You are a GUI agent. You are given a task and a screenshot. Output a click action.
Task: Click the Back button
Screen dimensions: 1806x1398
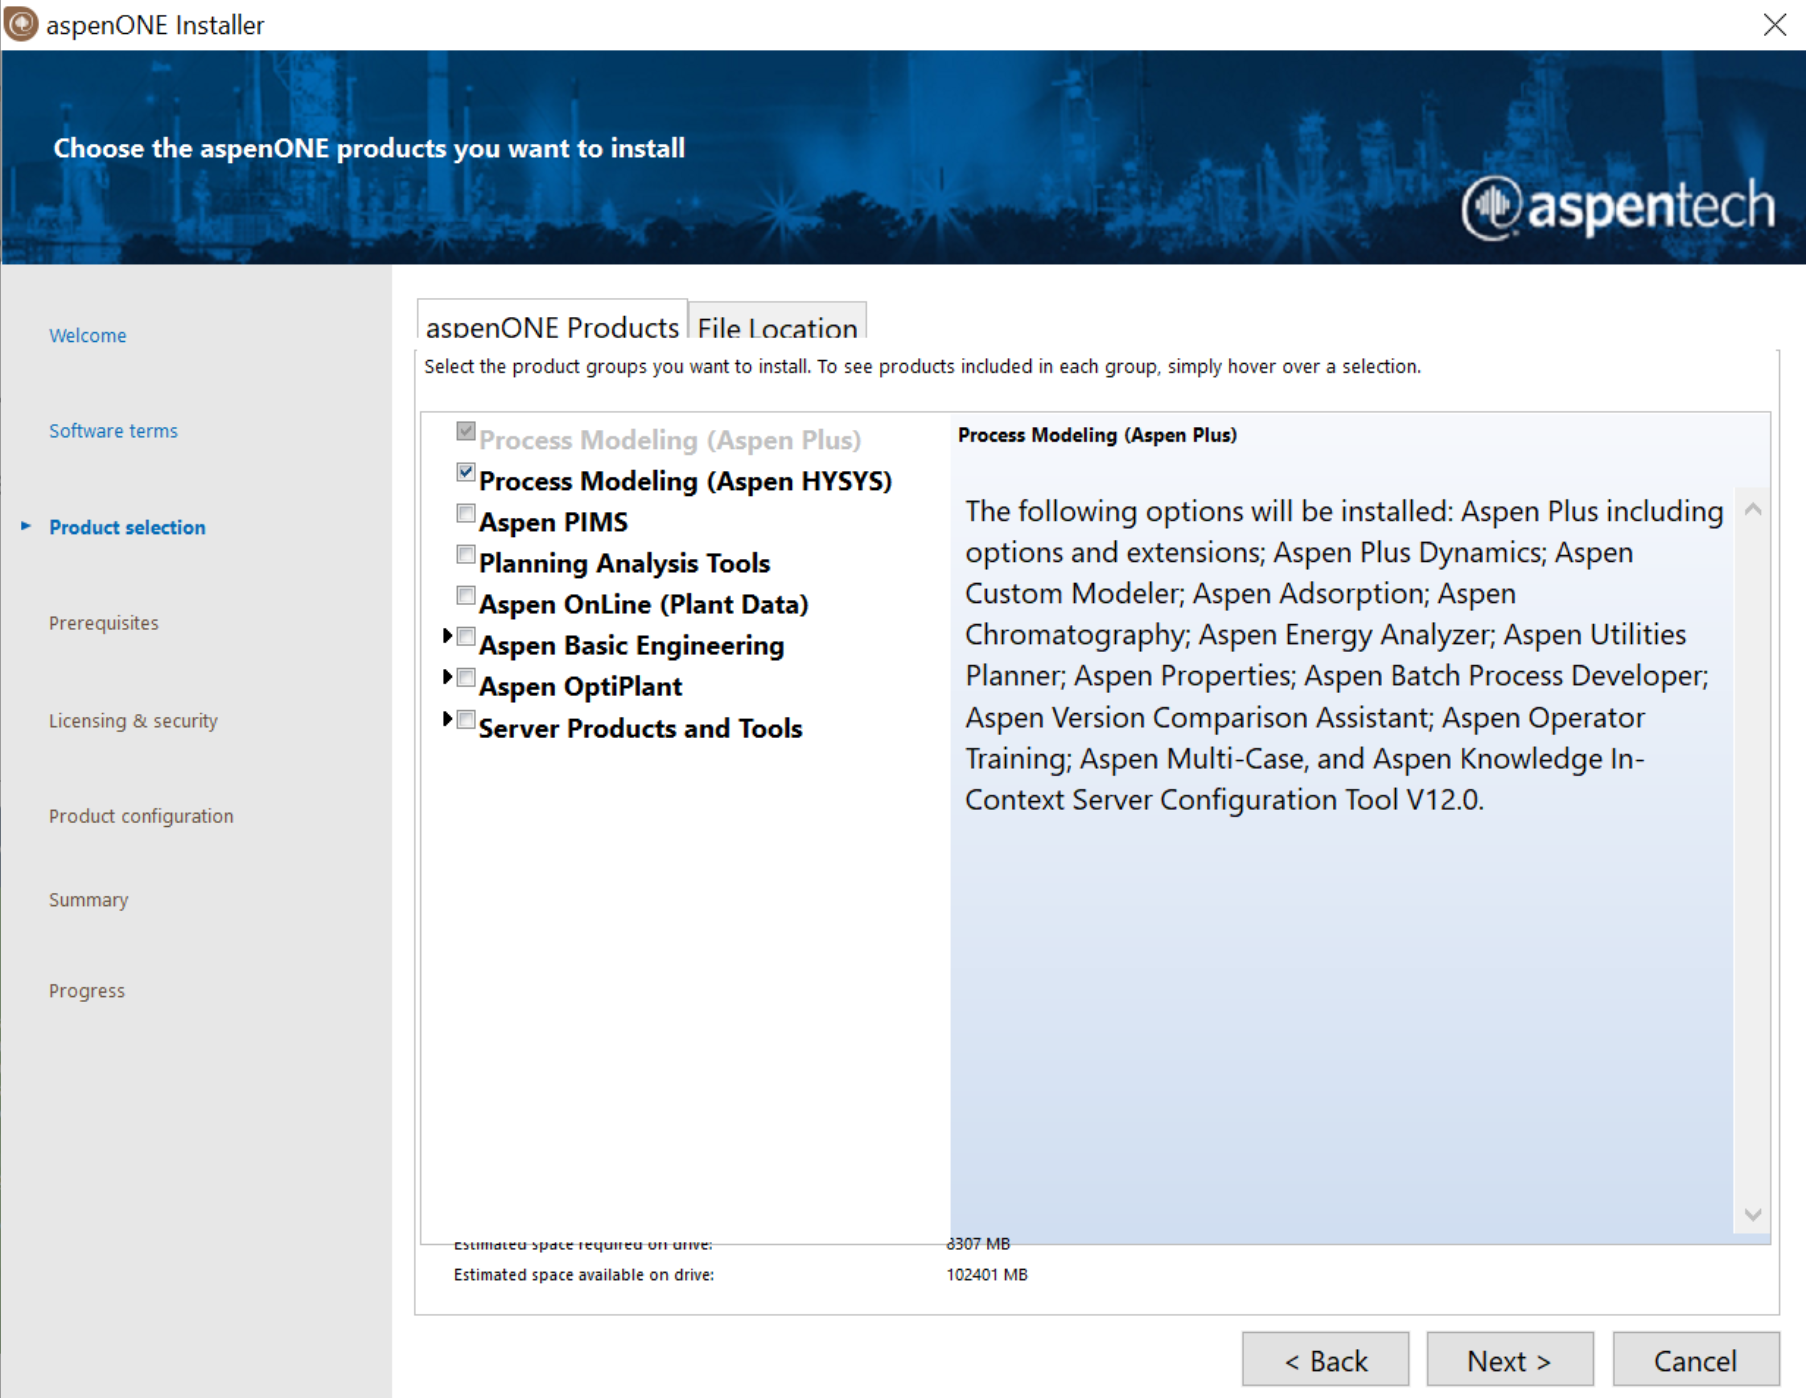click(x=1325, y=1359)
